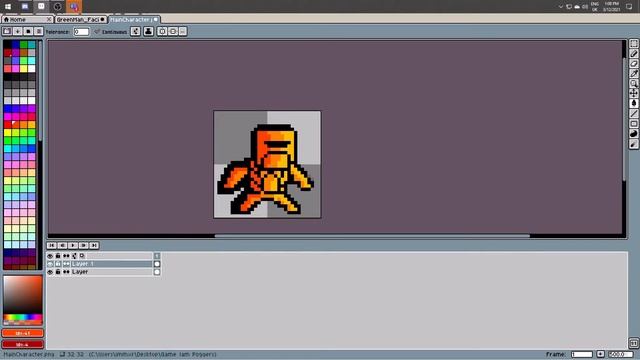Lock the bottom Layer using its padlock
This screenshot has width=640, height=360.
(x=58, y=272)
